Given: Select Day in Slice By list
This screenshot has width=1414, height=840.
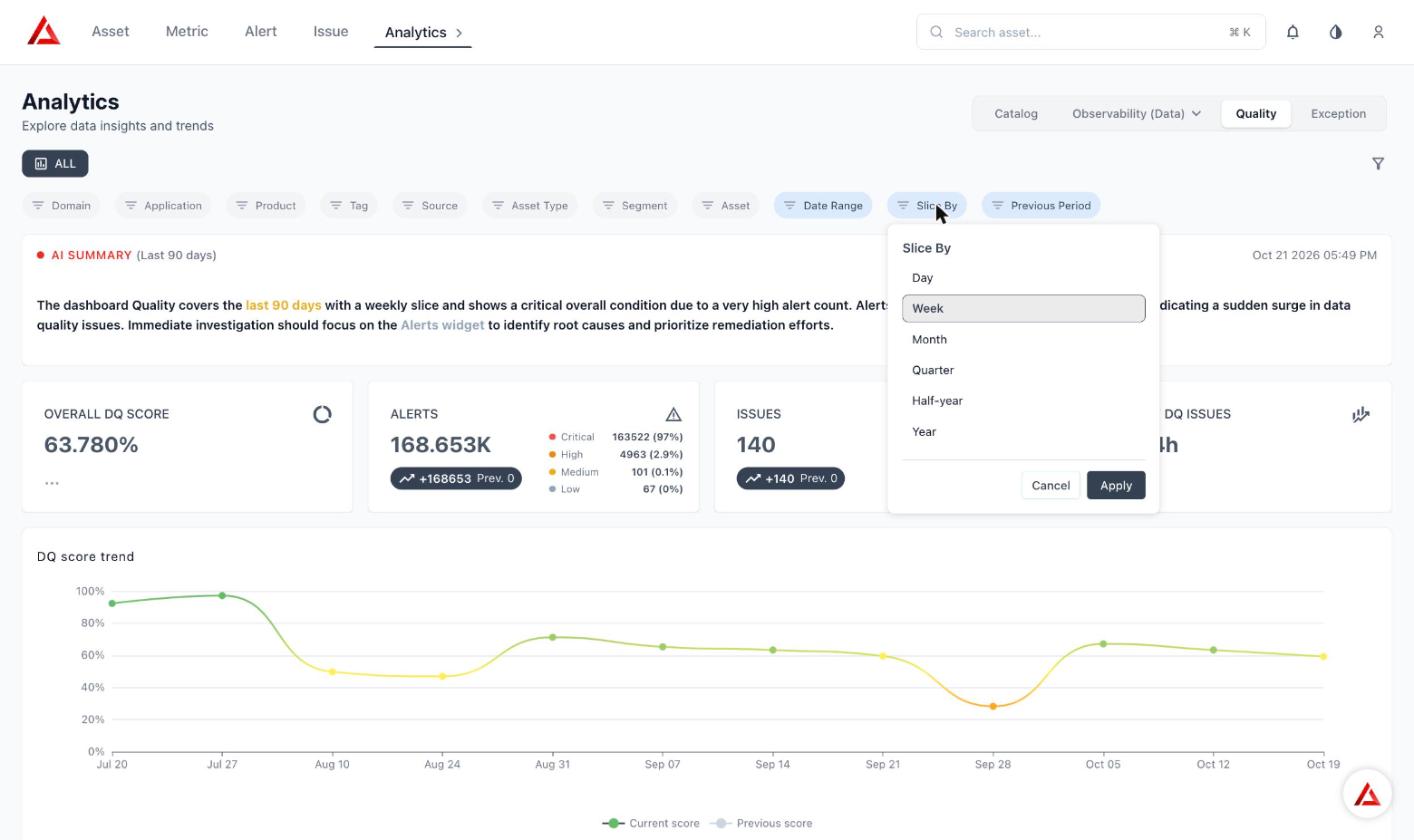Looking at the screenshot, I should (1023, 278).
